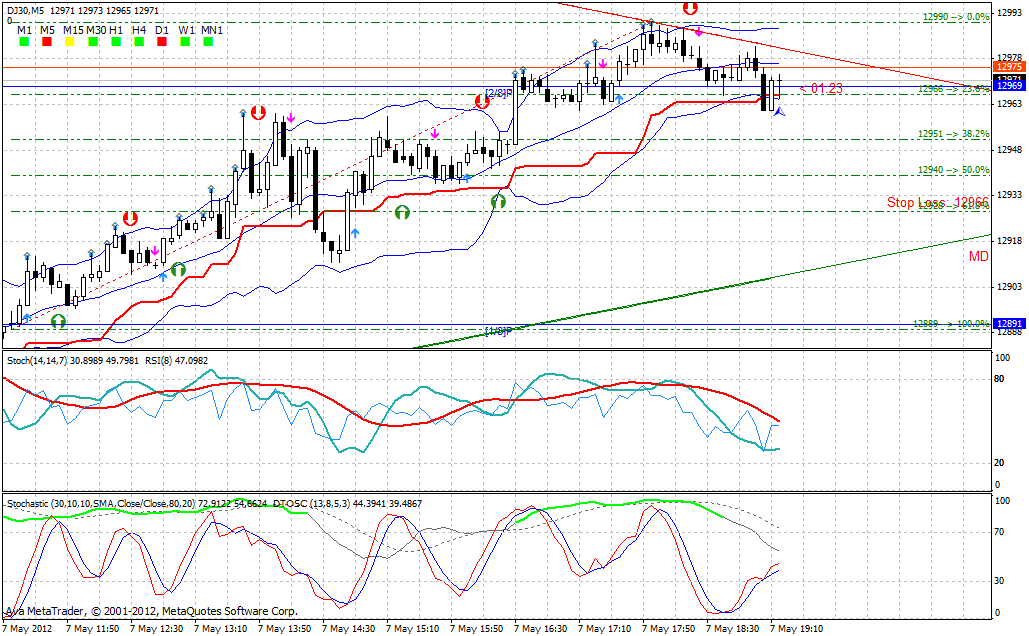1029x636 pixels.
Task: Click the '7 May 13:10' time axis label
Action: point(220,629)
